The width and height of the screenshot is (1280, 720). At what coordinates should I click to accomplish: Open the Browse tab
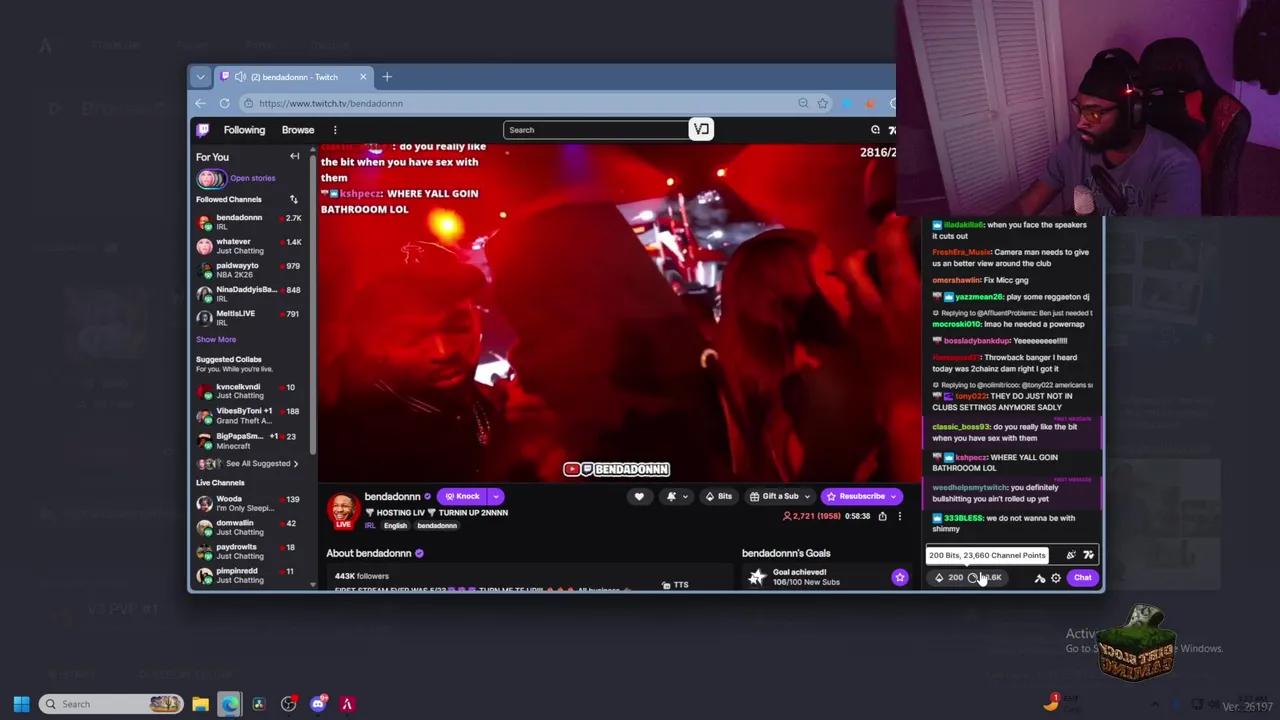pyautogui.click(x=297, y=130)
